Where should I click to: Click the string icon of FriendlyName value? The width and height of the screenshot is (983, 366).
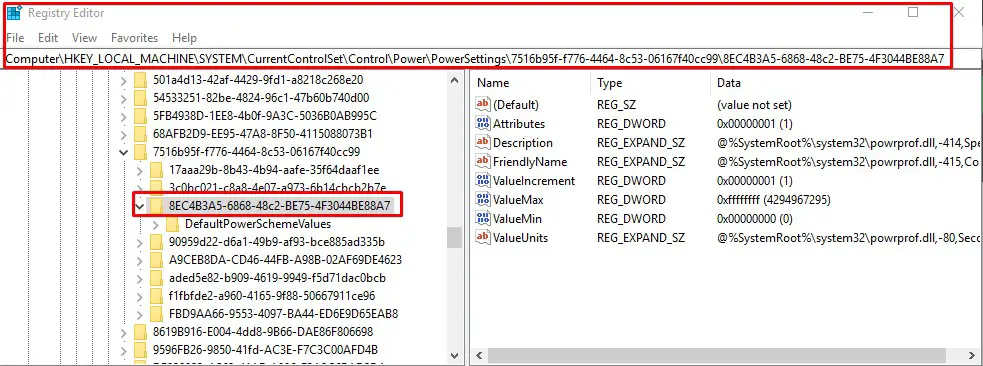[x=483, y=162]
